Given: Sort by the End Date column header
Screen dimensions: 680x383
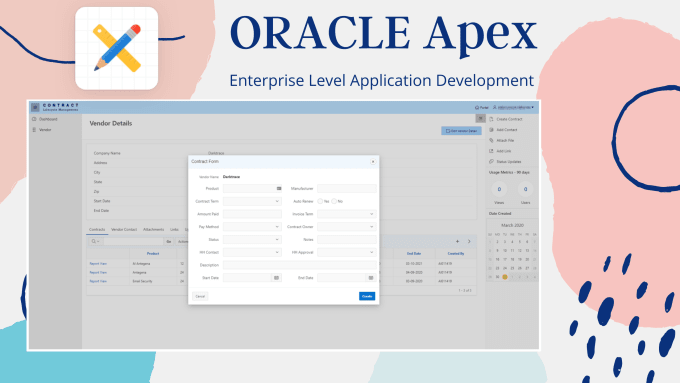Looking at the screenshot, I should coord(414,253).
